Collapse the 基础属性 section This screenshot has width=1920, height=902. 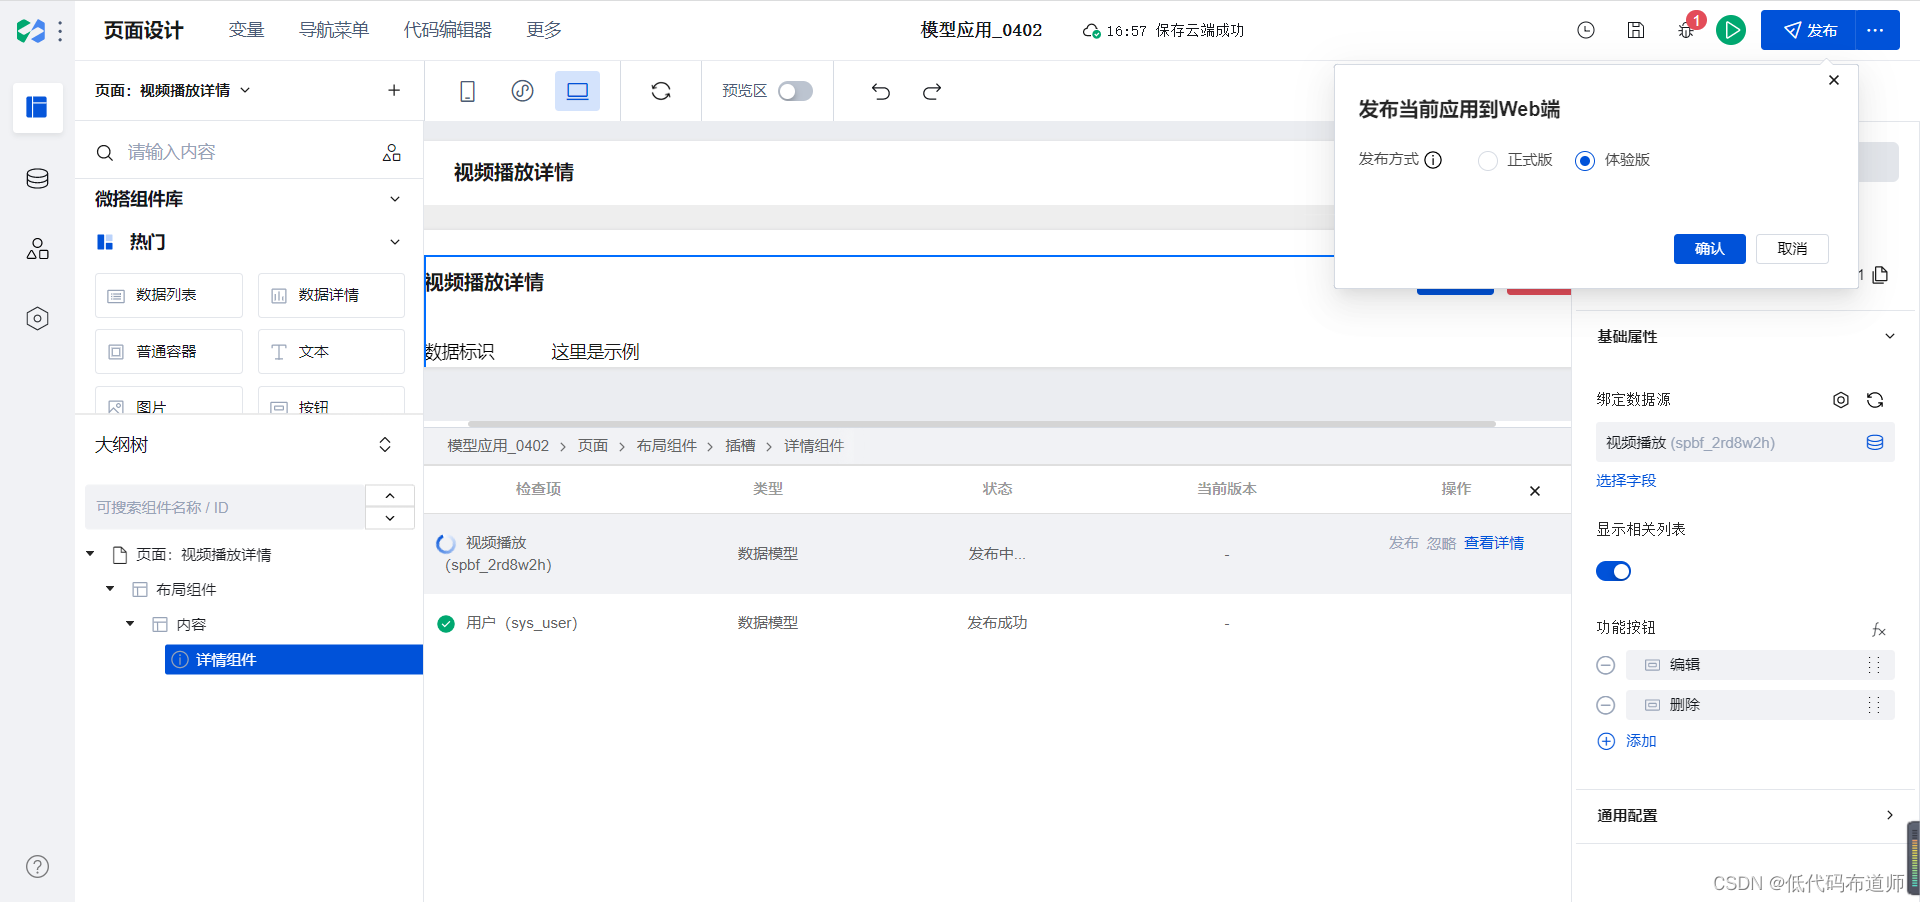1890,337
